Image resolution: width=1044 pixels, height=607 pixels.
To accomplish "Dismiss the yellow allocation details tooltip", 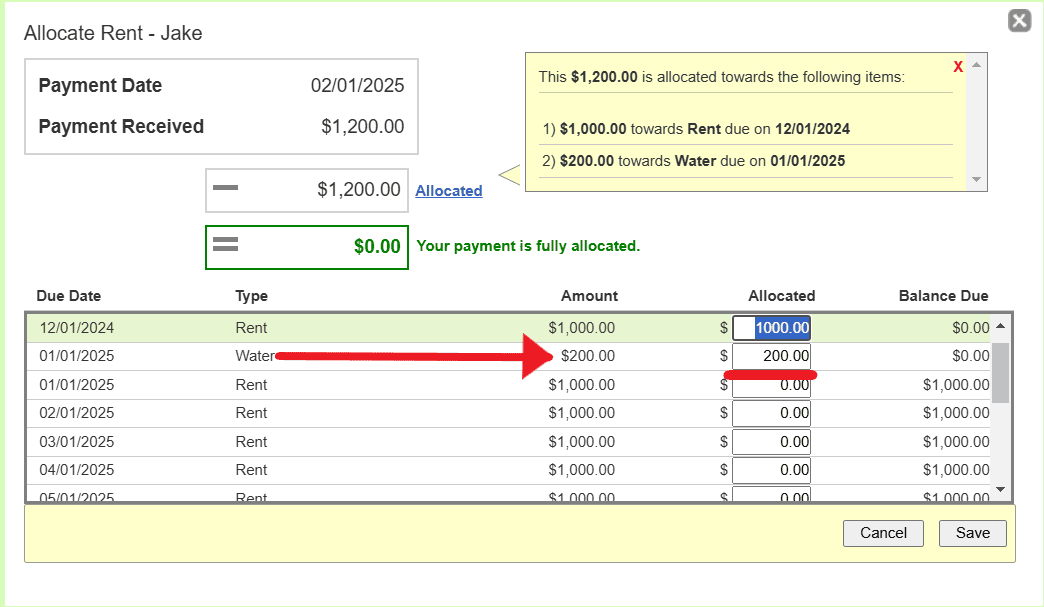I will [x=958, y=67].
